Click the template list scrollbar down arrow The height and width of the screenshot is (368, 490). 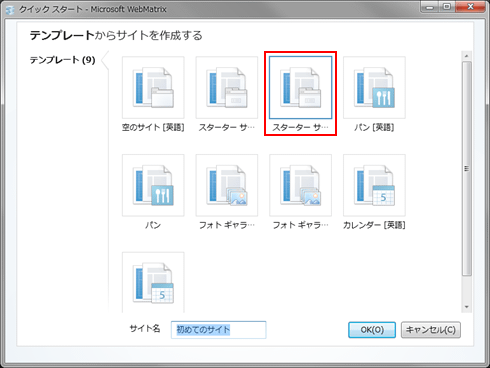tap(466, 307)
